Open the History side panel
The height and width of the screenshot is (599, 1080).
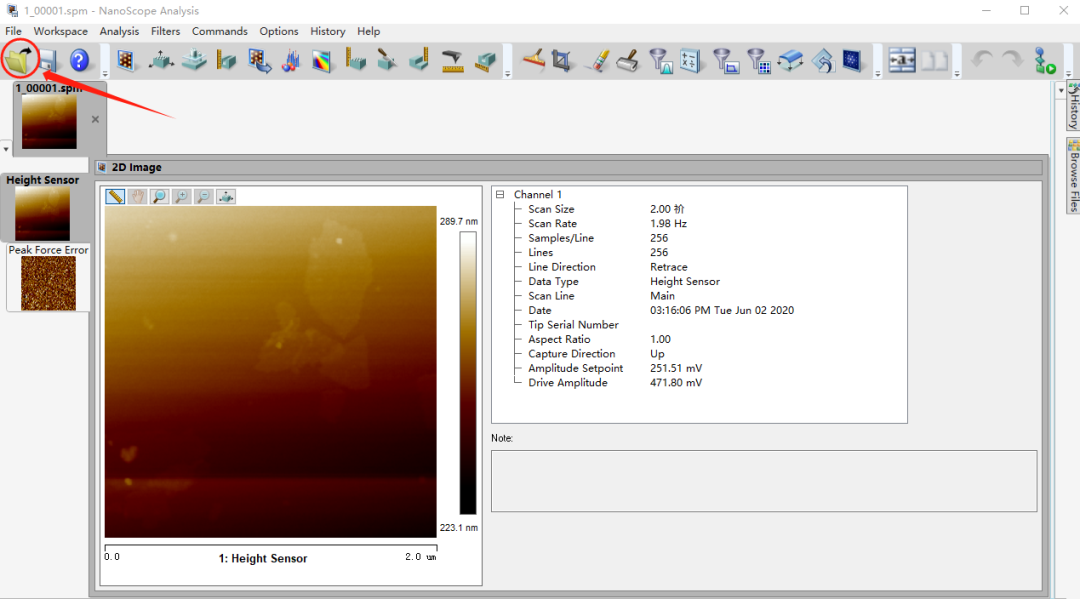coord(1073,108)
